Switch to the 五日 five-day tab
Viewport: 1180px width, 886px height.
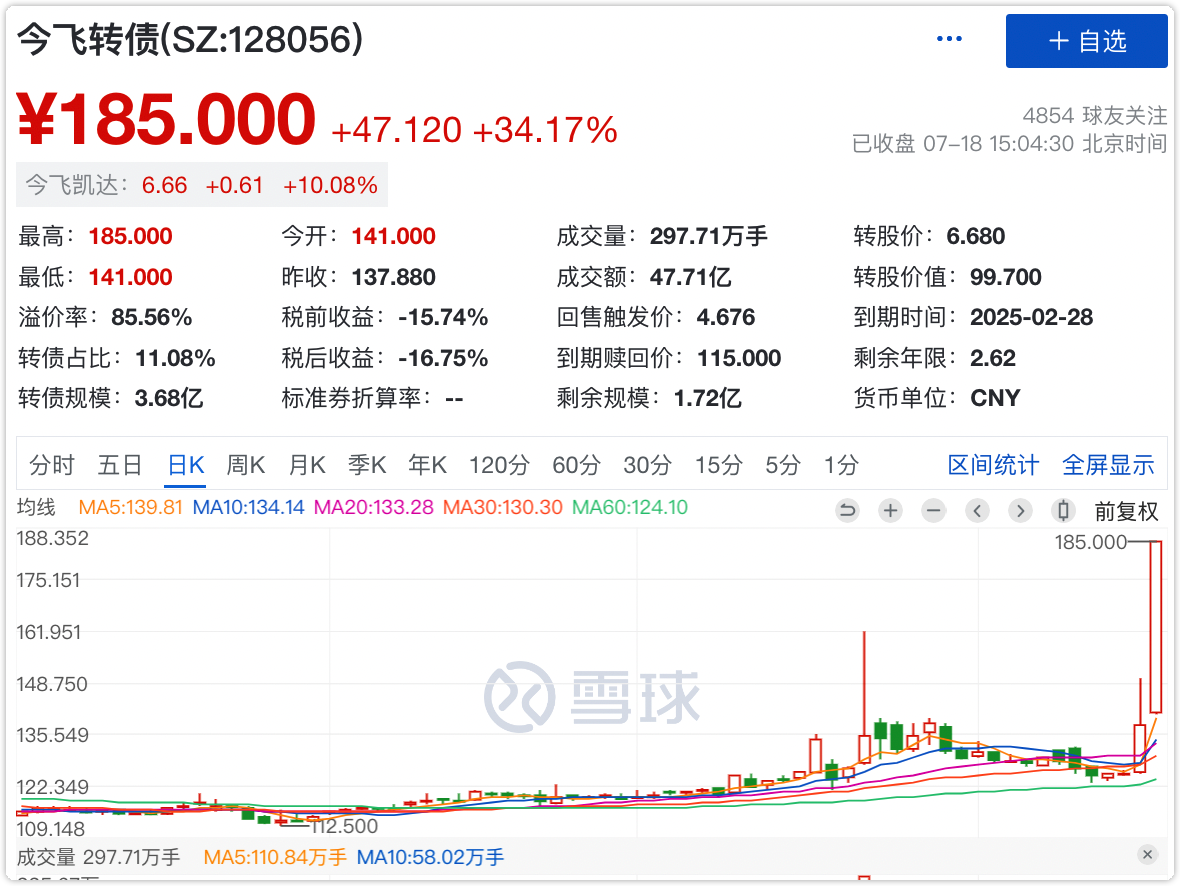[120, 465]
